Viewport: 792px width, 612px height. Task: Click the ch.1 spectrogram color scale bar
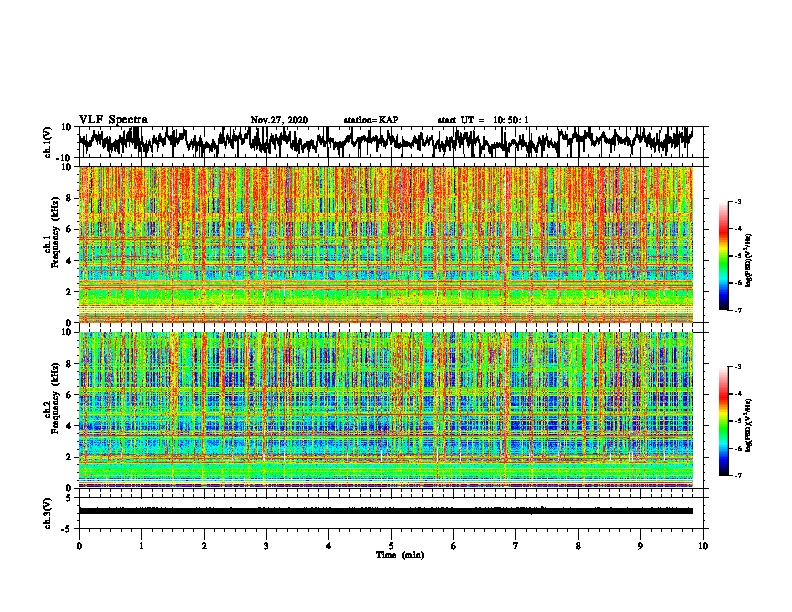(724, 256)
